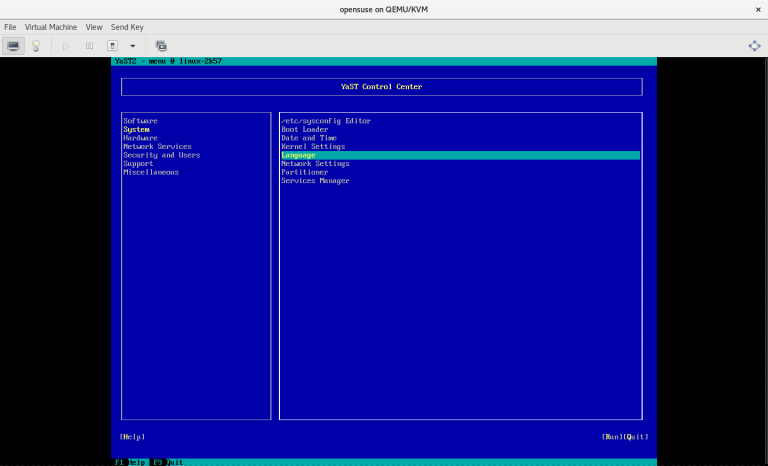Select Hardware category in YaST

tap(141, 138)
